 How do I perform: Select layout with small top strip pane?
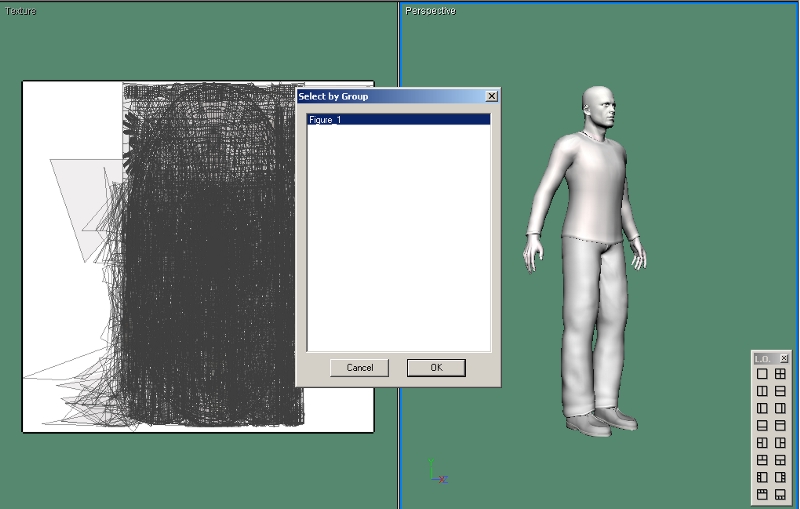coord(780,425)
